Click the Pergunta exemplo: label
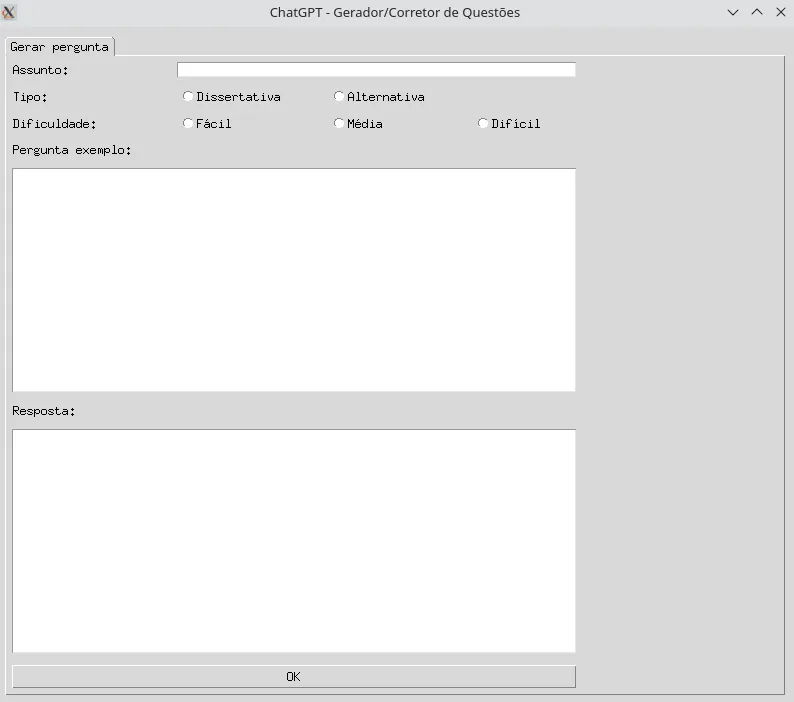Viewport: 794px width, 702px height. pyautogui.click(x=72, y=150)
